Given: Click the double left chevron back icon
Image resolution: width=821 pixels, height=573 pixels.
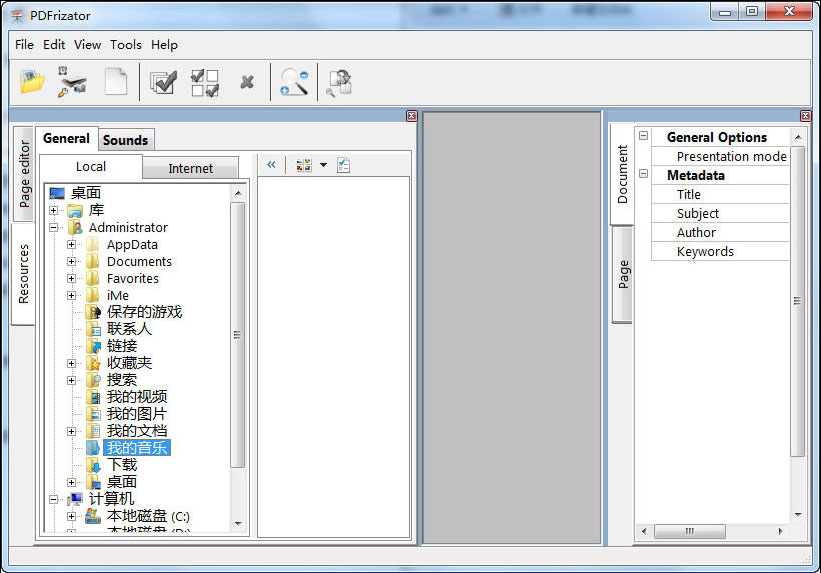Looking at the screenshot, I should [x=271, y=164].
